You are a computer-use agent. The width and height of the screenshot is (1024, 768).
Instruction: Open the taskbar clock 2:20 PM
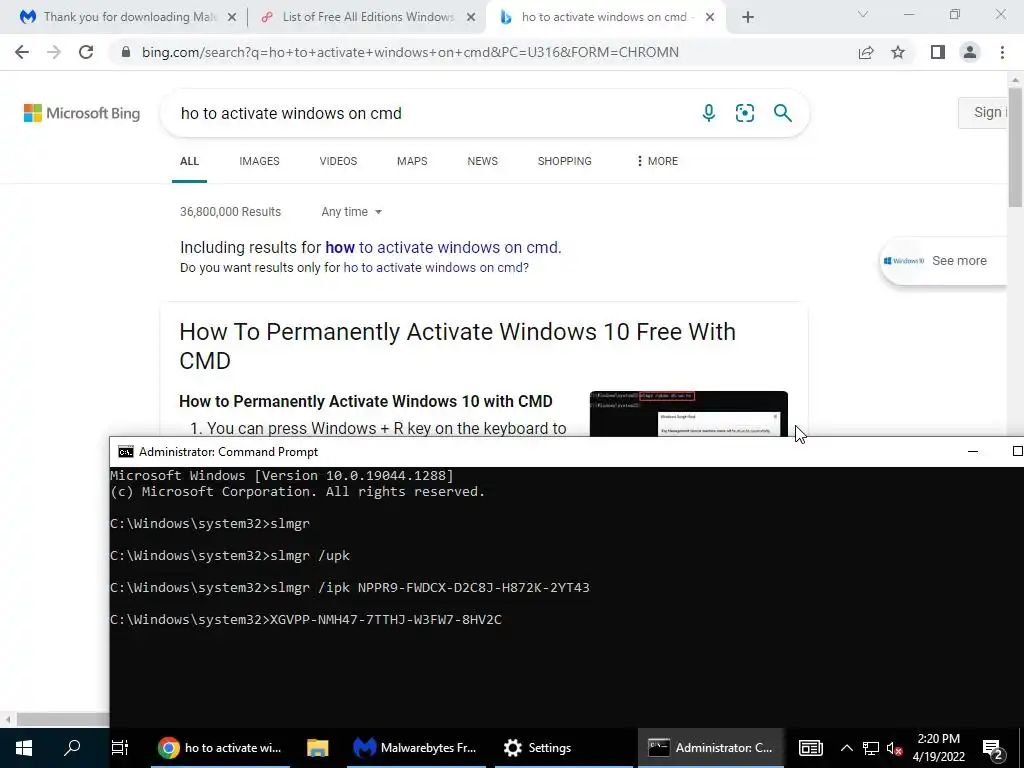point(938,748)
